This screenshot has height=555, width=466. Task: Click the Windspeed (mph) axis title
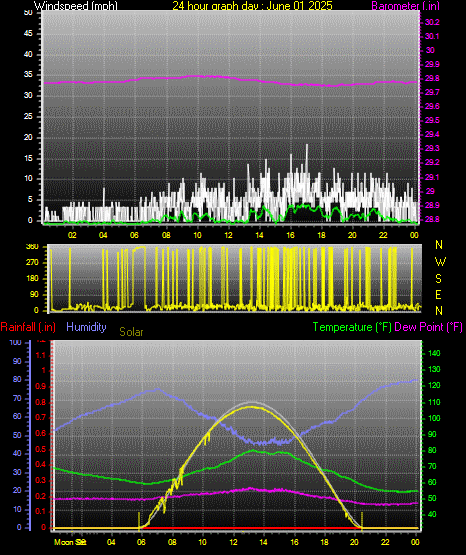click(75, 6)
